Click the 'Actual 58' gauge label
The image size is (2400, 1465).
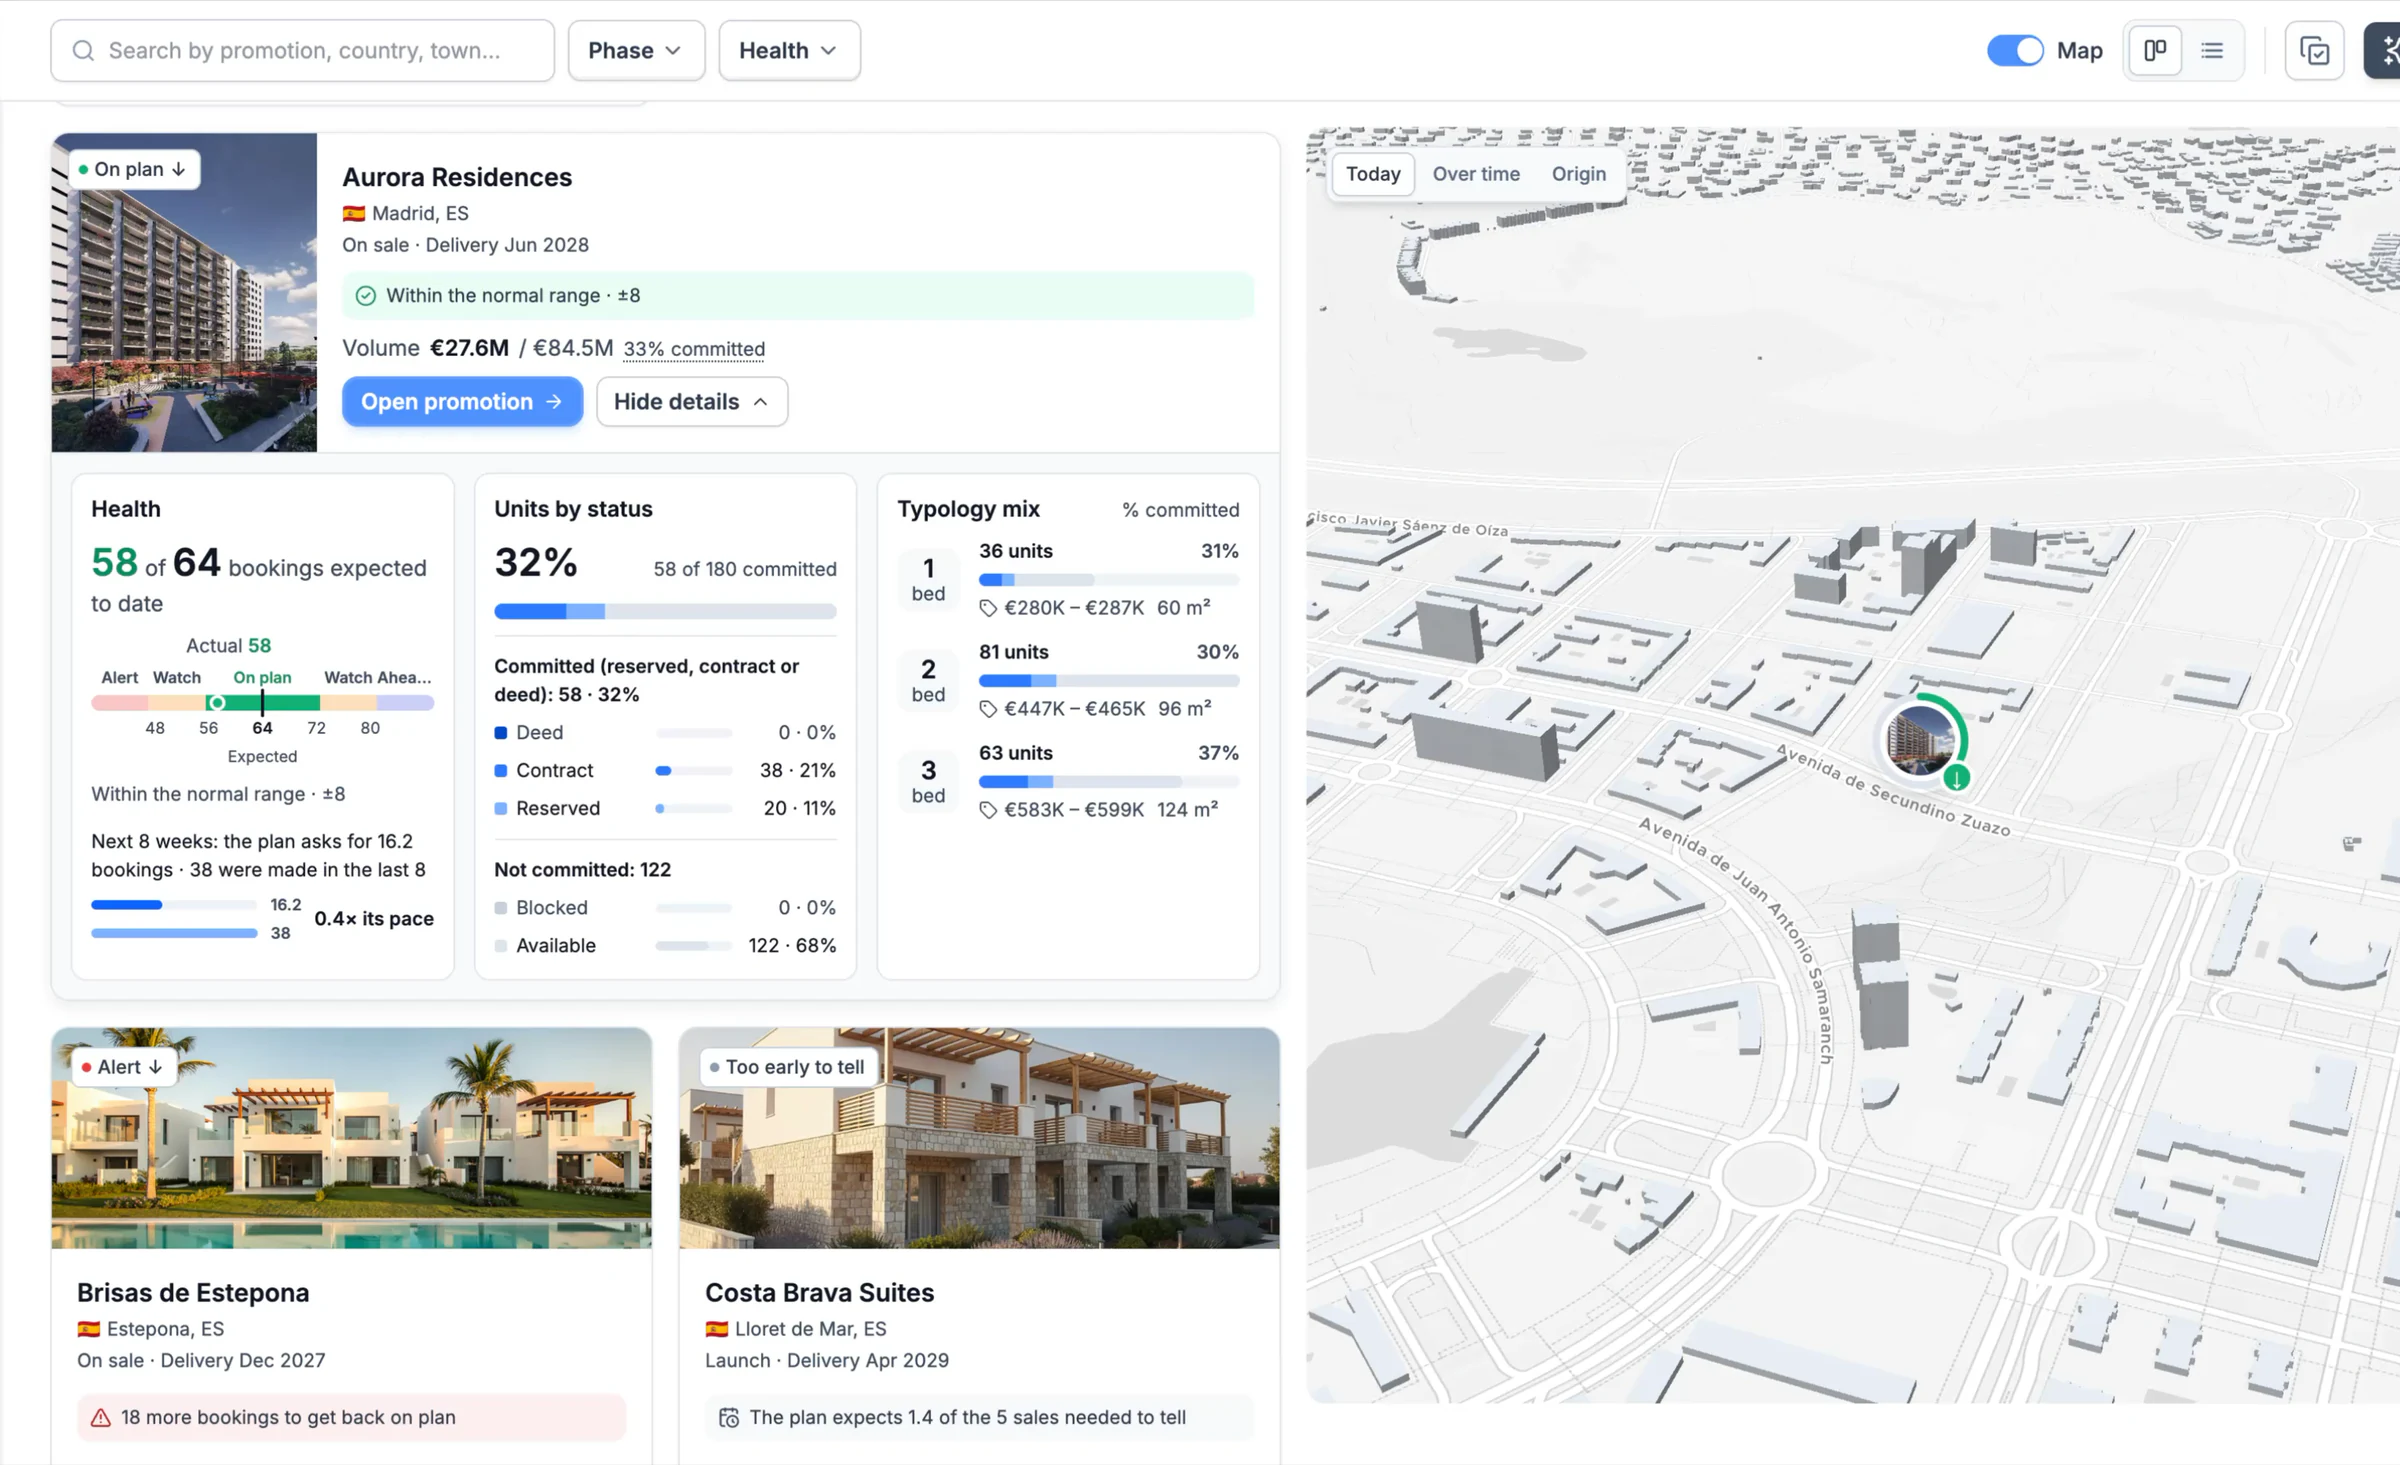coord(229,646)
